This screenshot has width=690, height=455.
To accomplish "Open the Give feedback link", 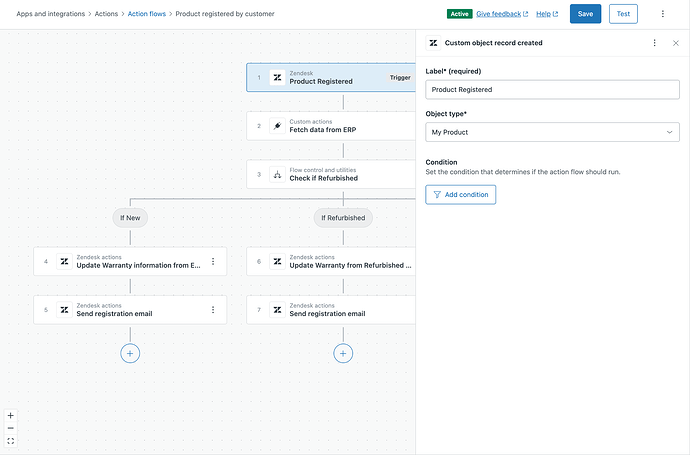I will (502, 14).
